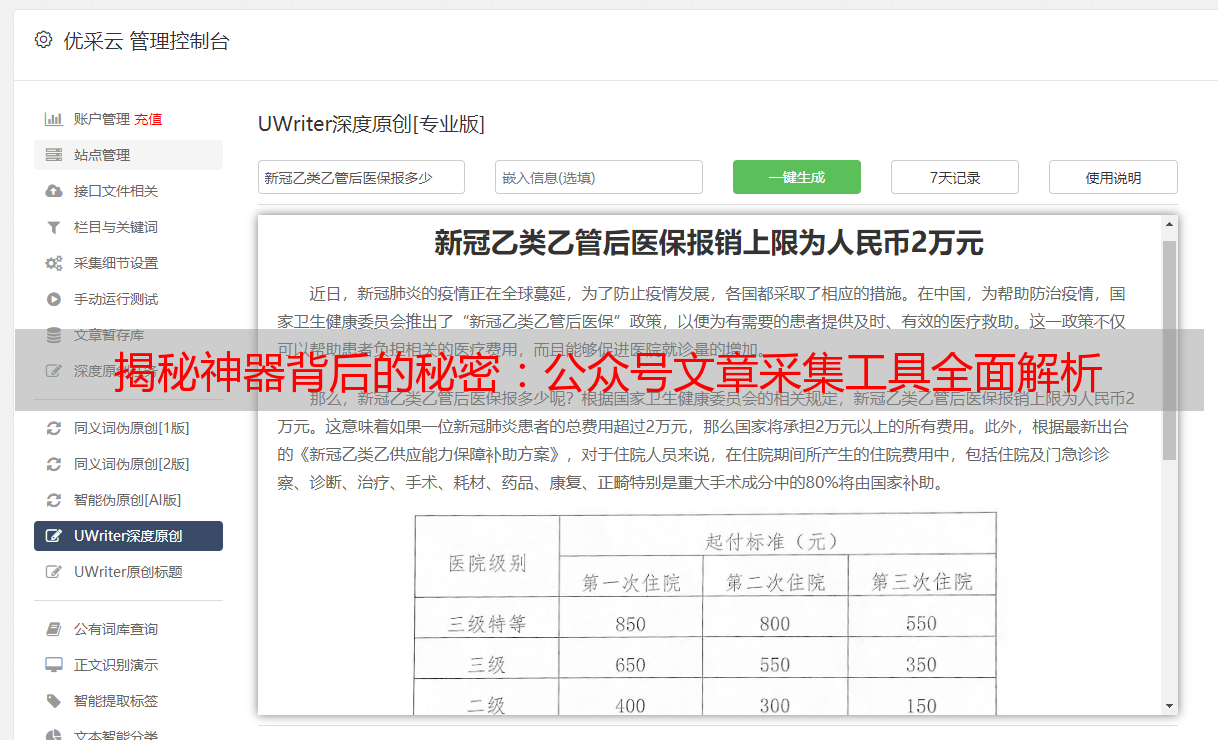The width and height of the screenshot is (1218, 740).
Task: Click the table cell 850
Action: 631,624
